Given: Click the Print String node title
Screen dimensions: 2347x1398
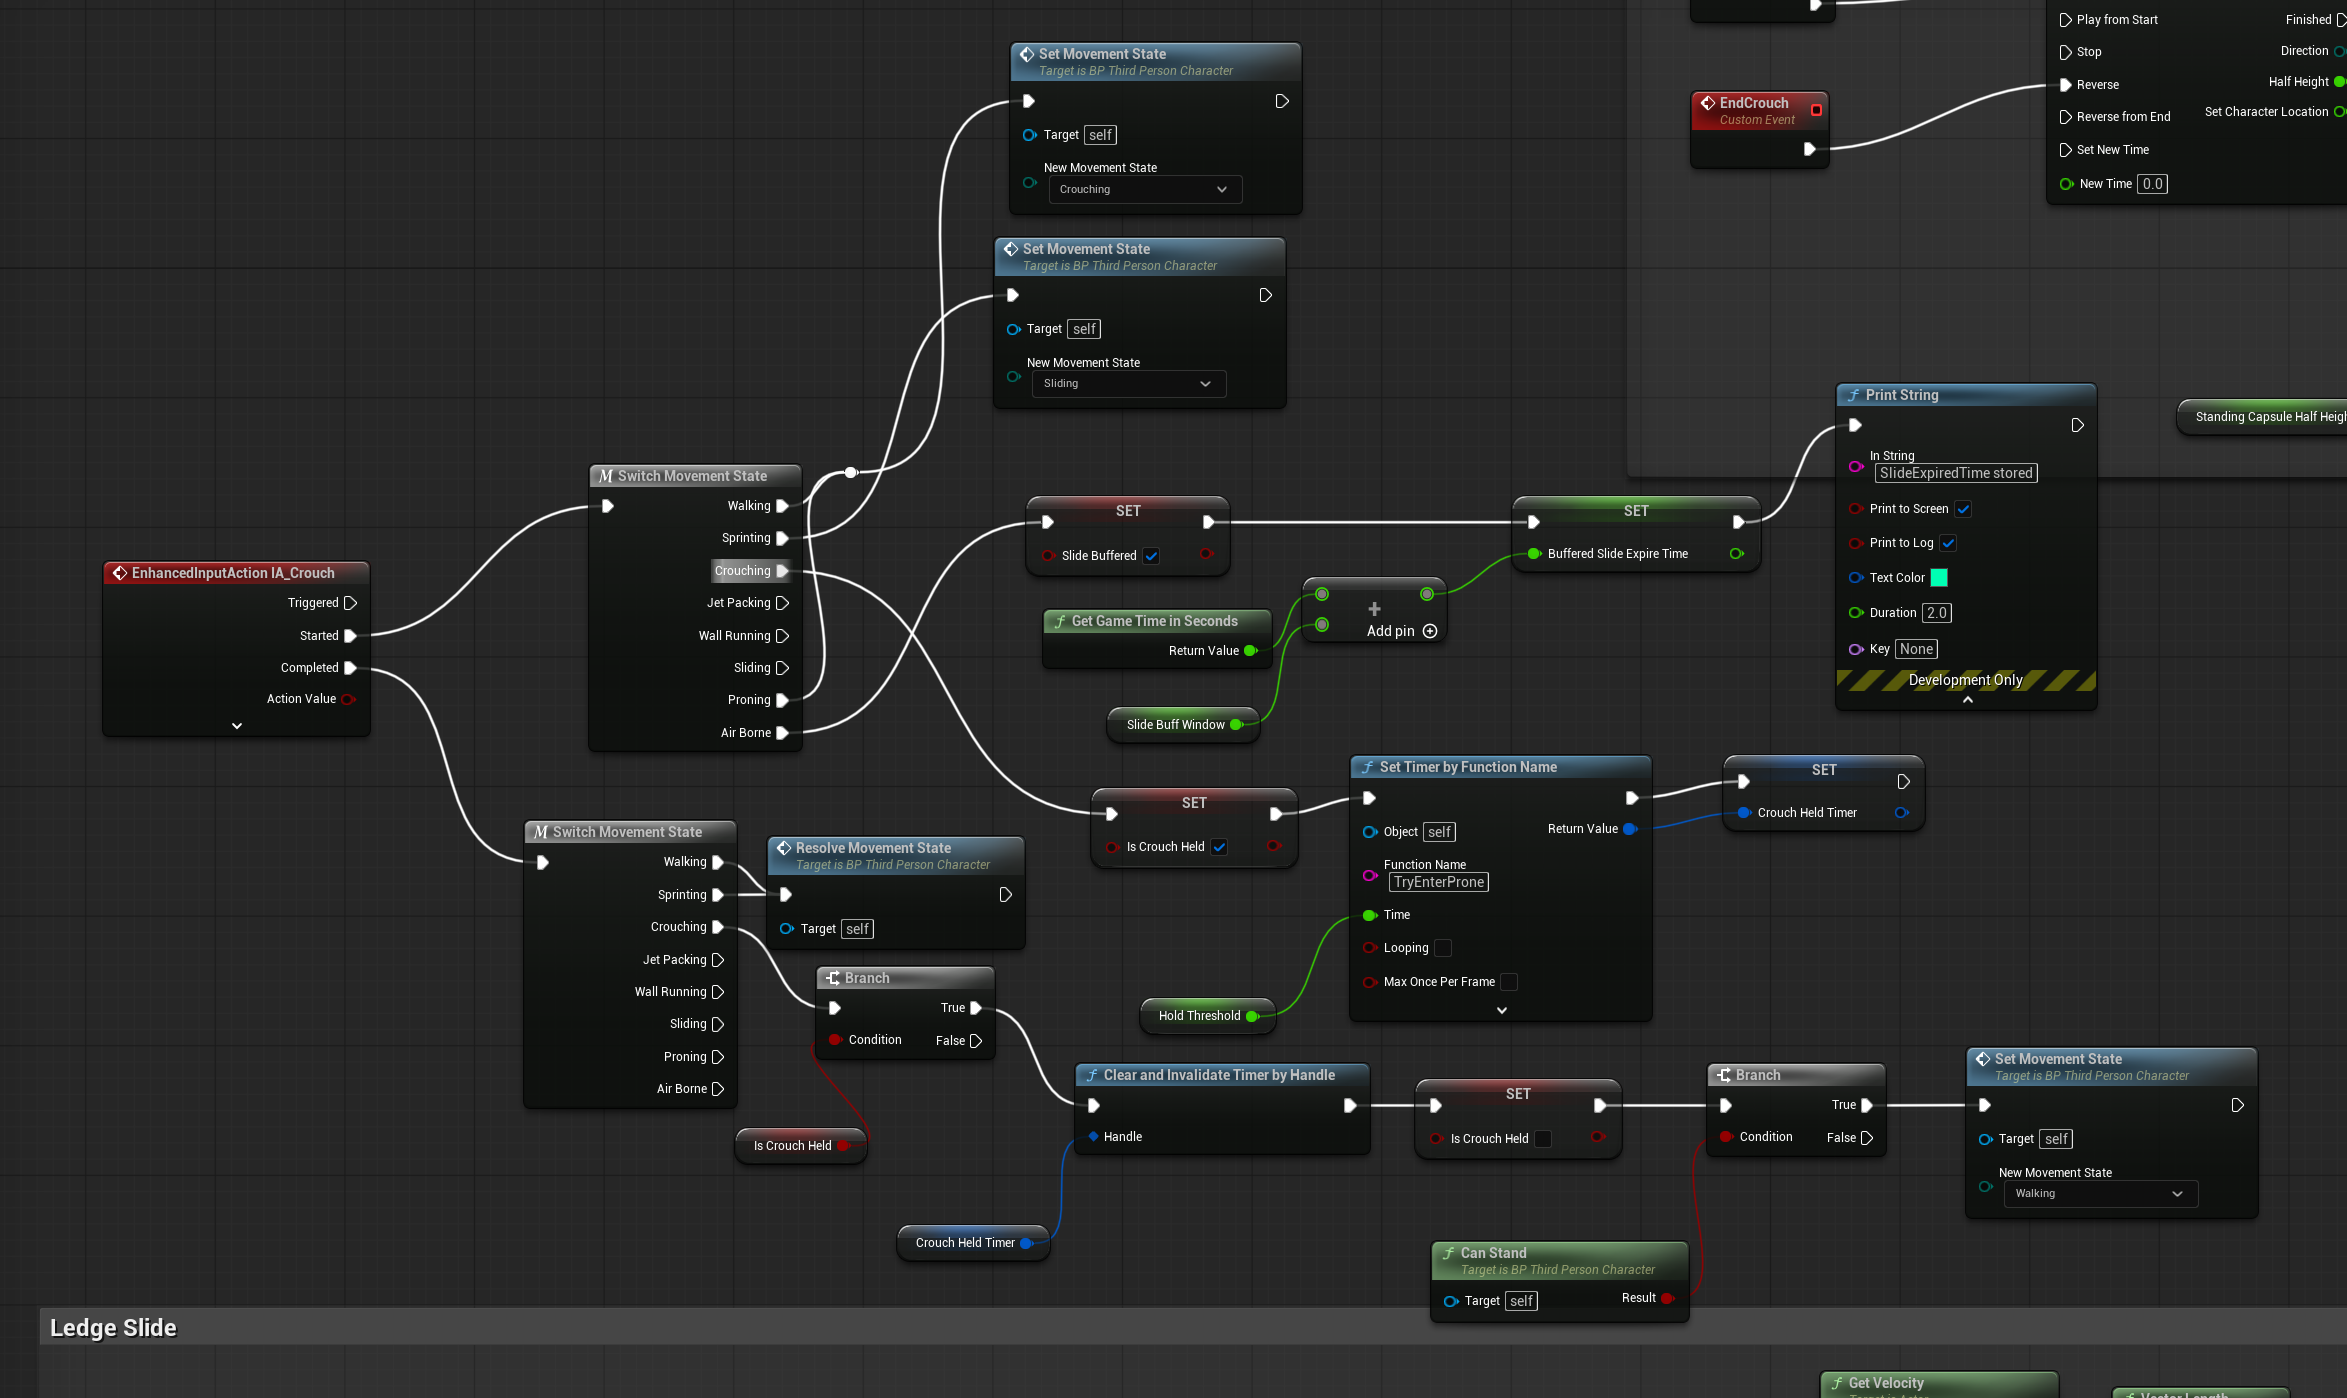Looking at the screenshot, I should click(x=1901, y=395).
